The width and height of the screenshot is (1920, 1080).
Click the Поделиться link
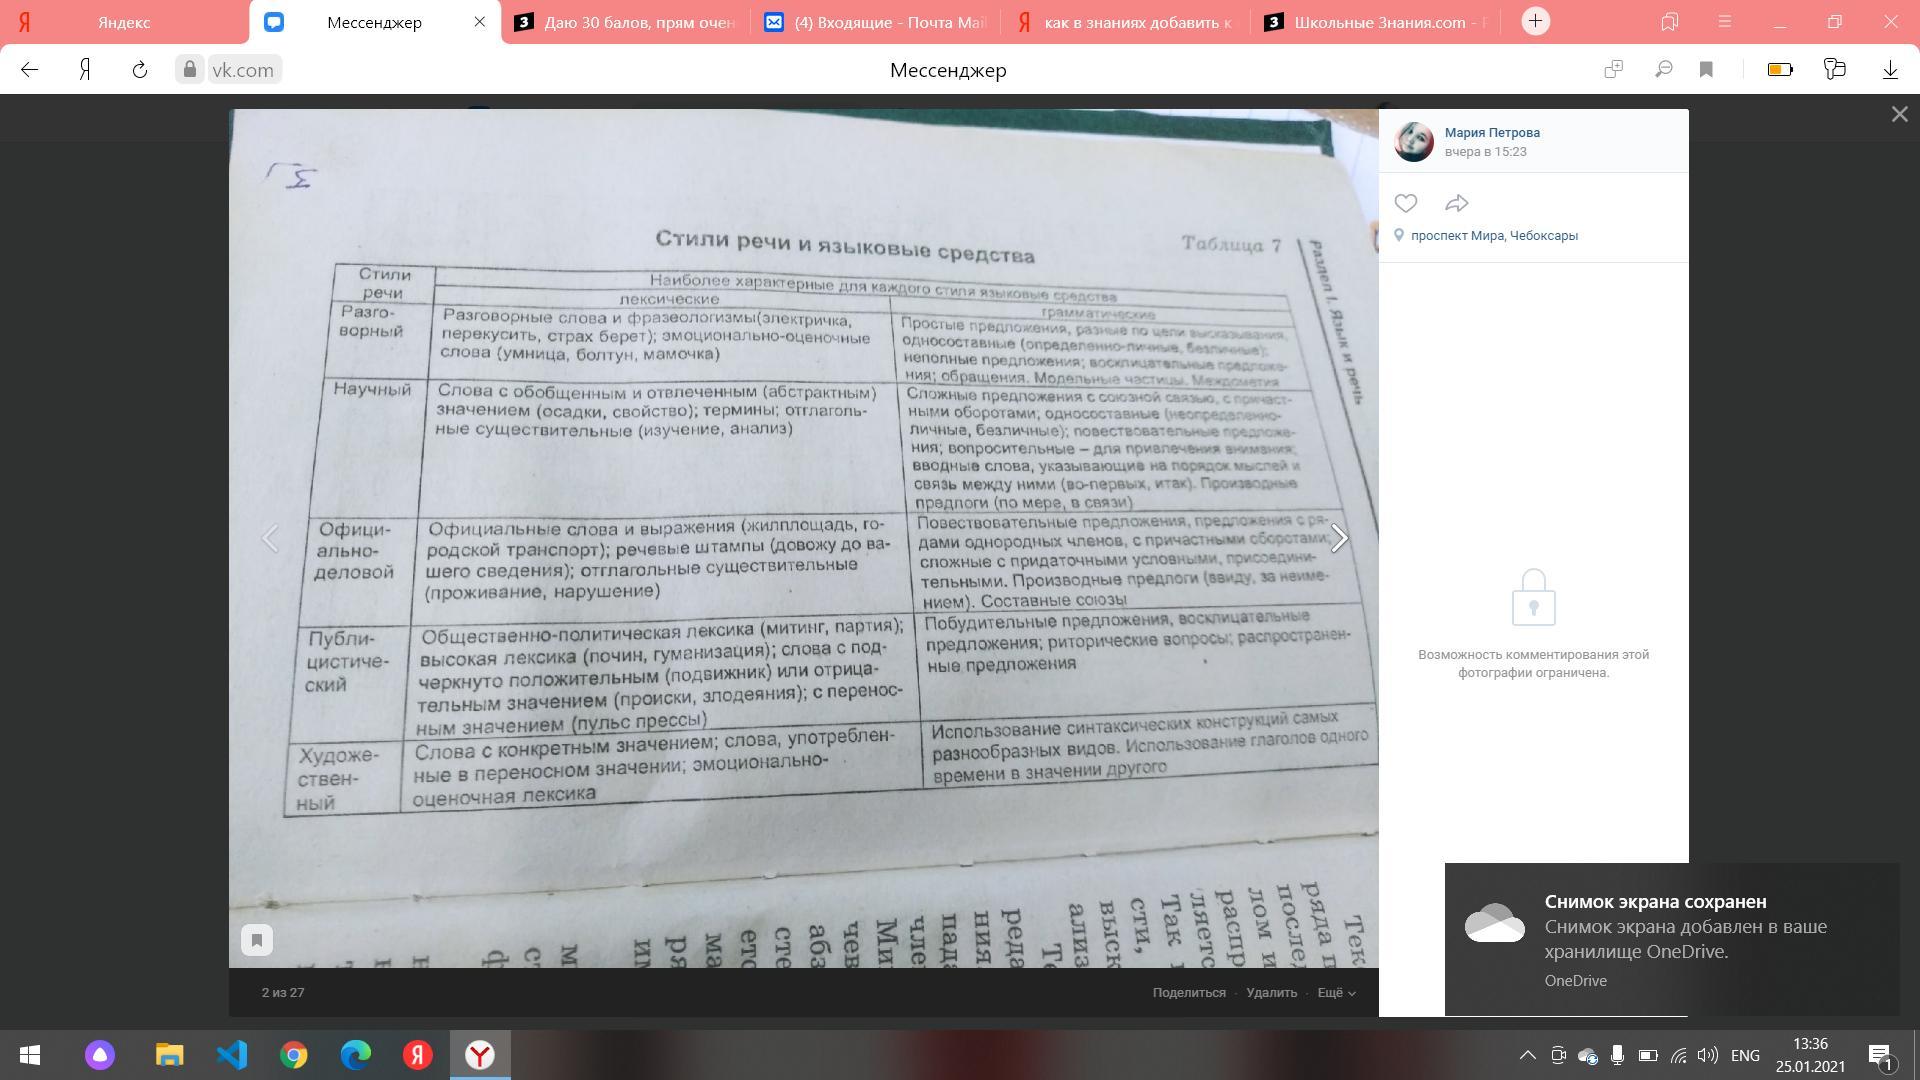(1188, 993)
